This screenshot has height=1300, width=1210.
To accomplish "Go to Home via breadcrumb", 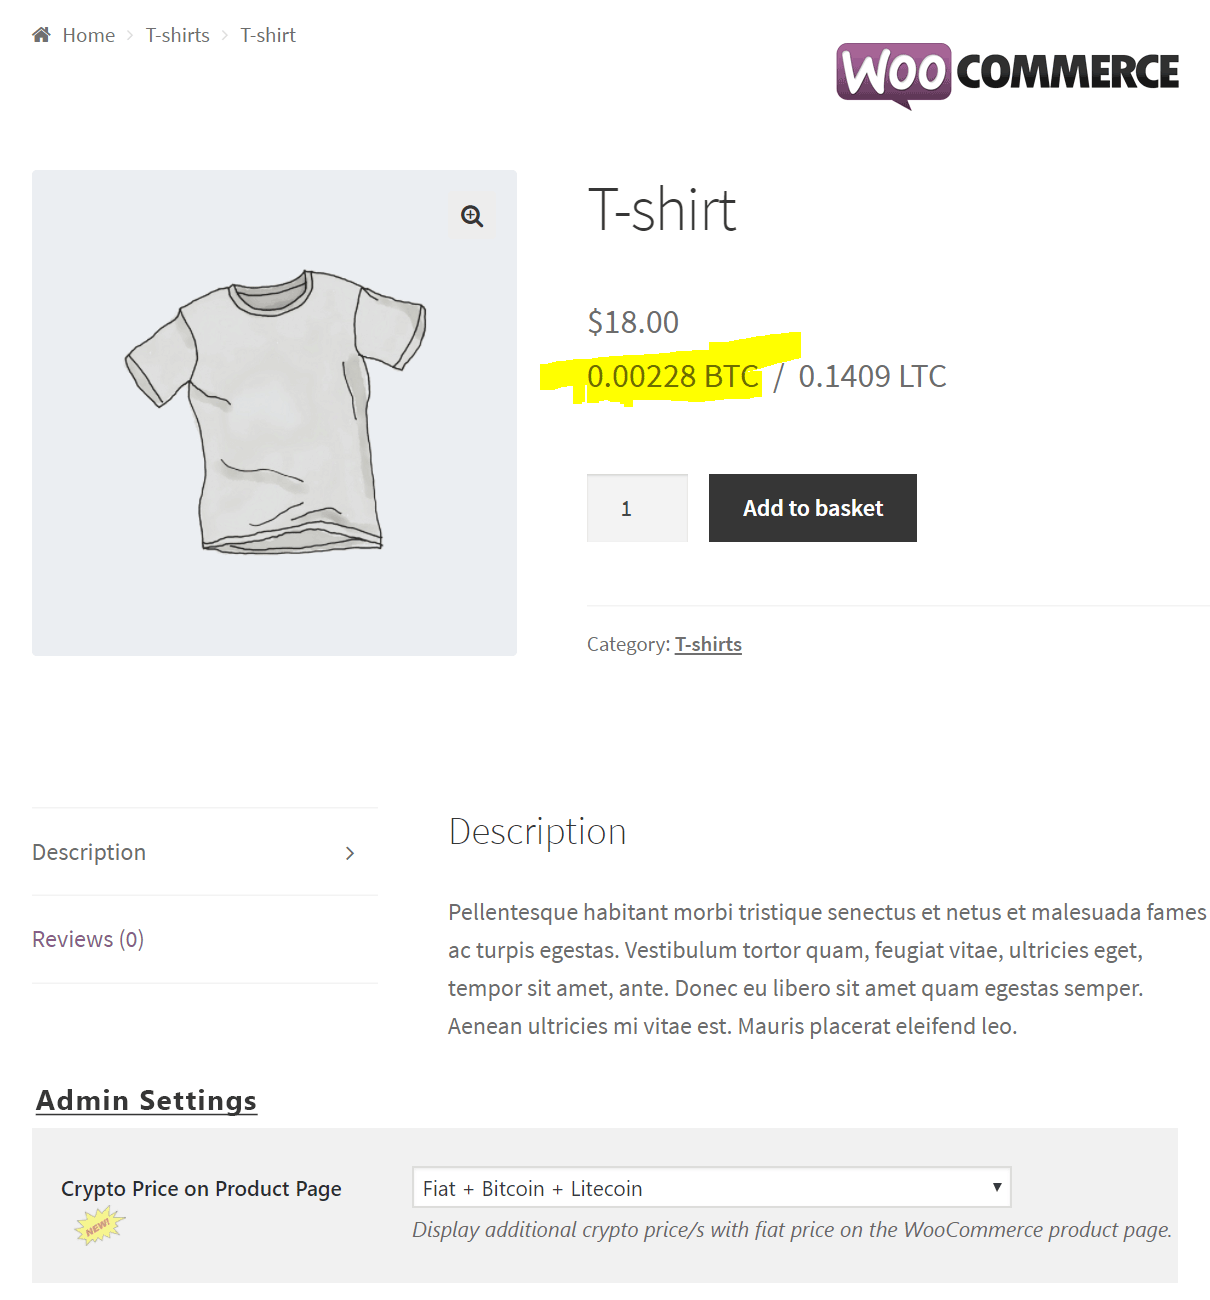I will pyautogui.click(x=88, y=35).
